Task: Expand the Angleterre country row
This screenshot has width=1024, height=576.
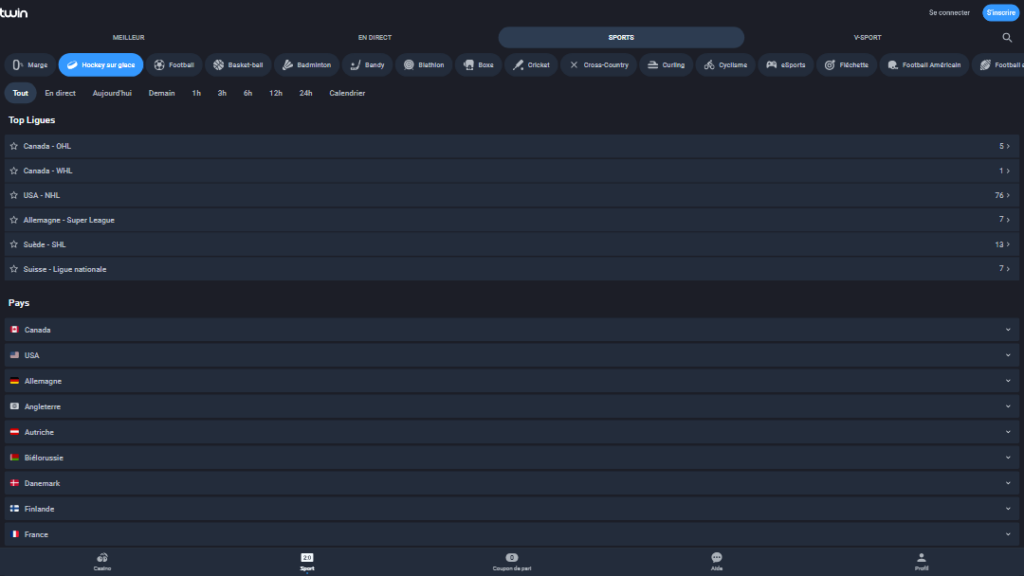Action: pos(512,406)
